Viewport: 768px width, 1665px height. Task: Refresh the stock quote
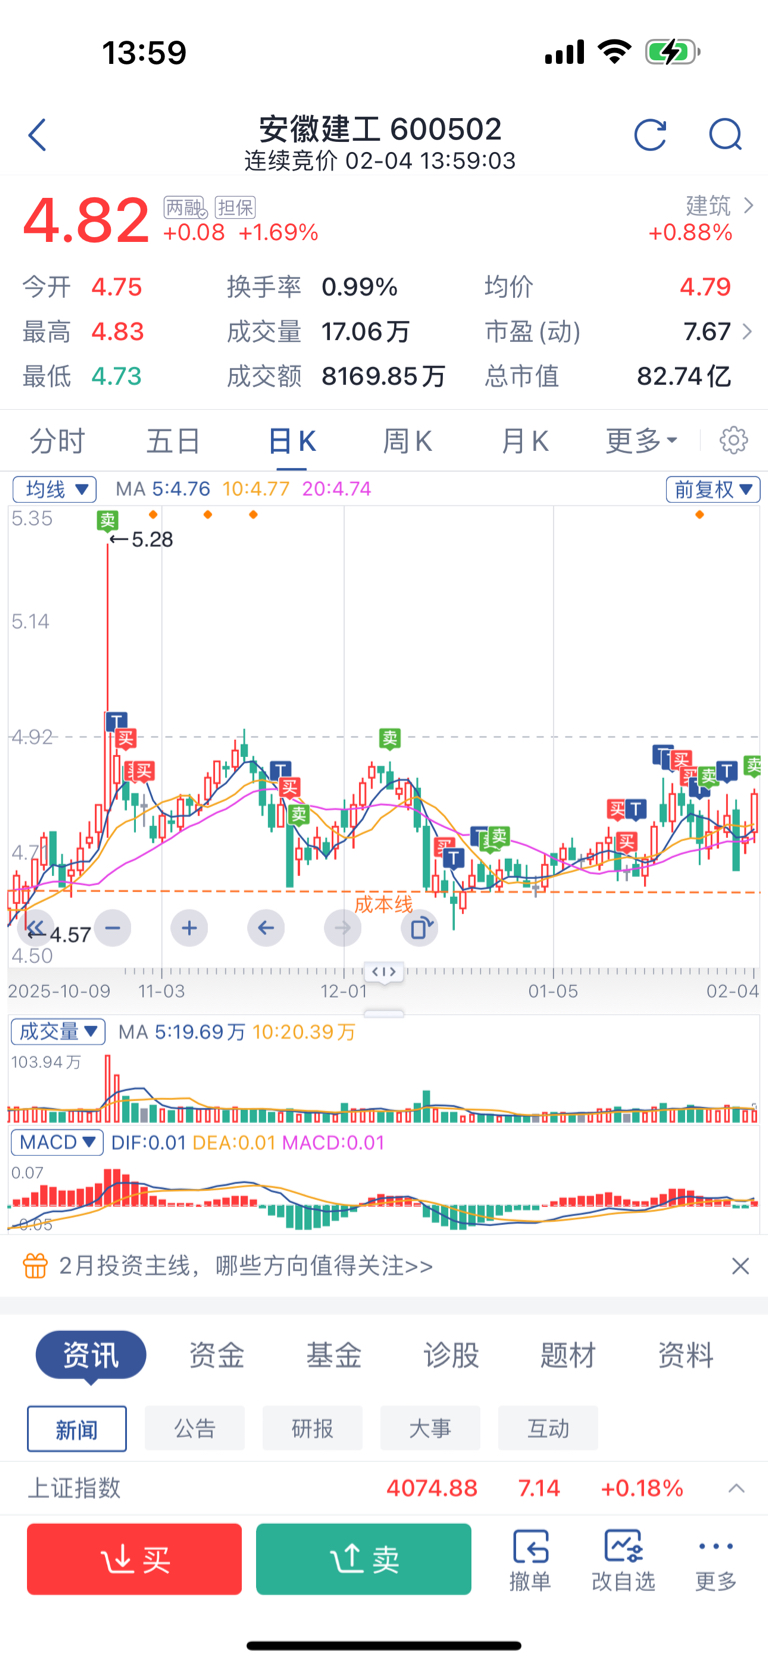650,135
